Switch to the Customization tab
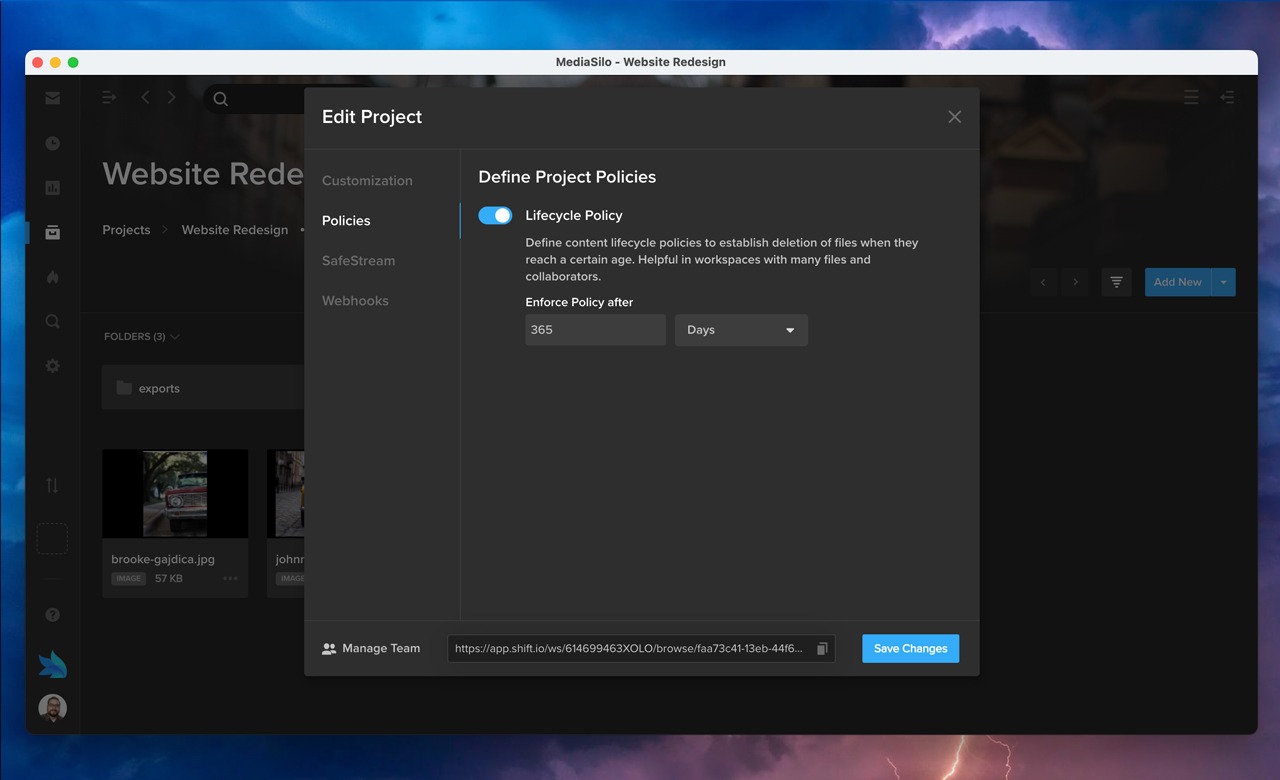This screenshot has height=780, width=1280. click(x=367, y=181)
